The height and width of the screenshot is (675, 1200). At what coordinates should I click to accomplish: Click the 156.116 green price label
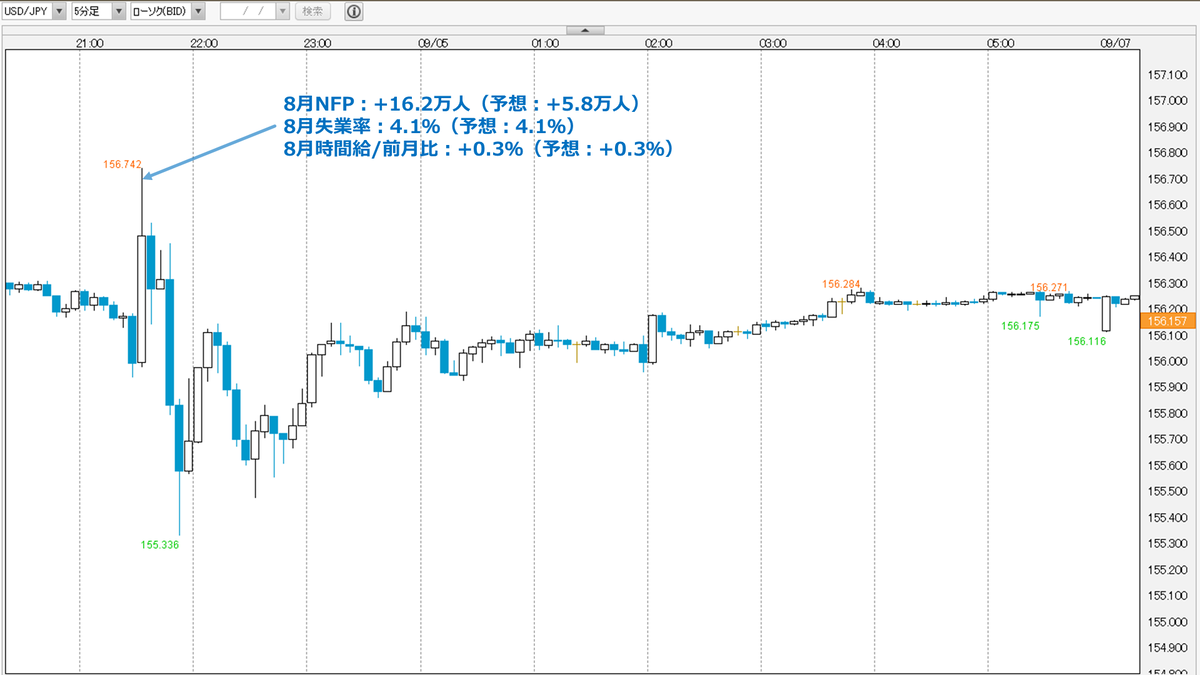(x=1087, y=341)
